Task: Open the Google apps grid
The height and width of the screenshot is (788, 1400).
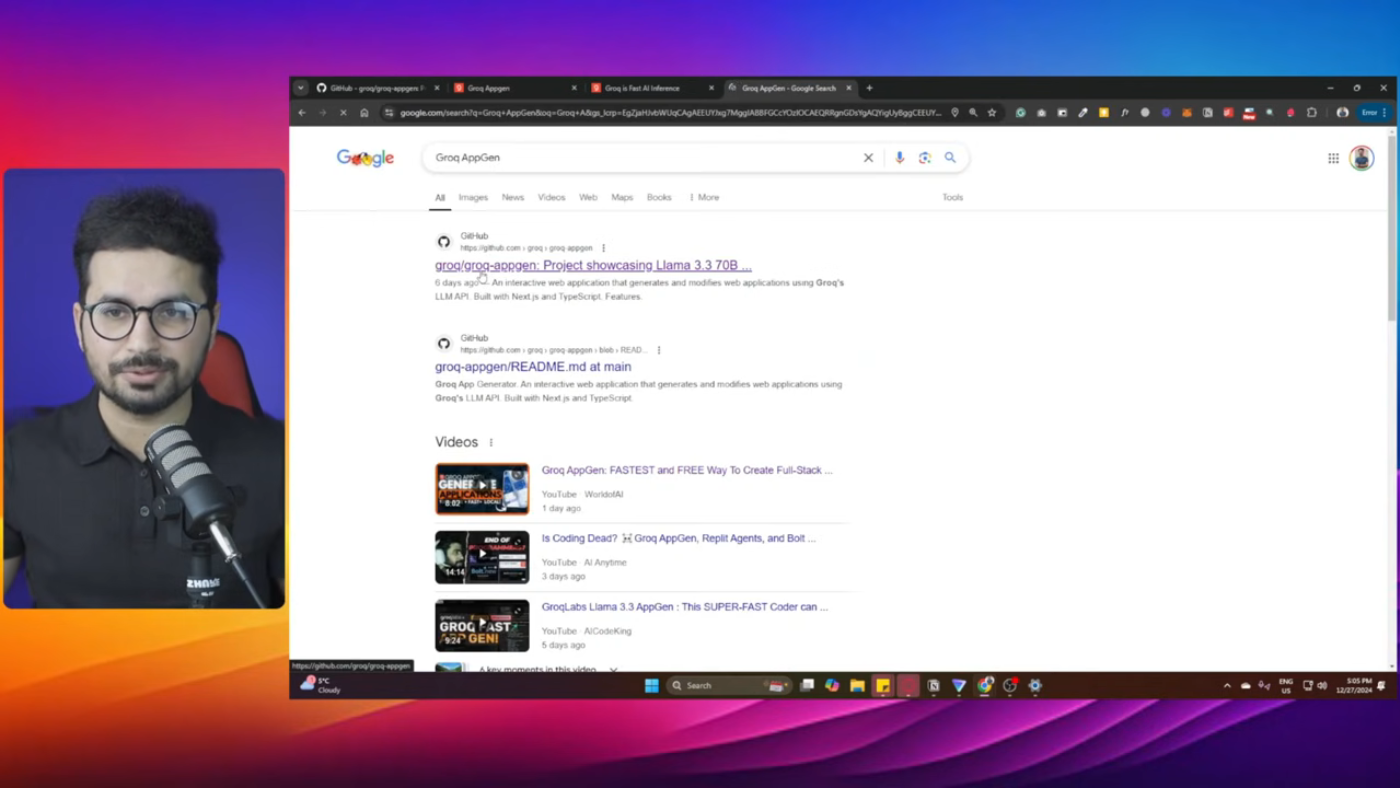Action: [1333, 158]
